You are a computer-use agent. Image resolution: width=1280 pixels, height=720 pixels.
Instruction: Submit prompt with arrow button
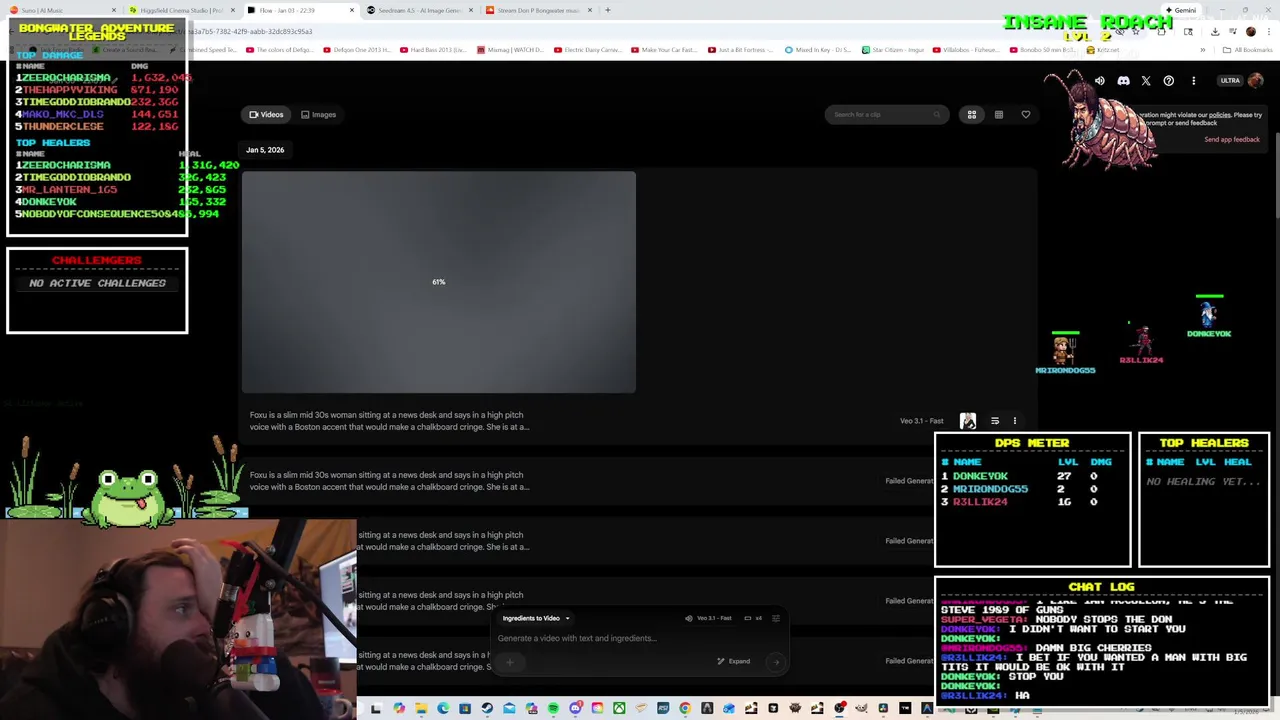point(775,661)
